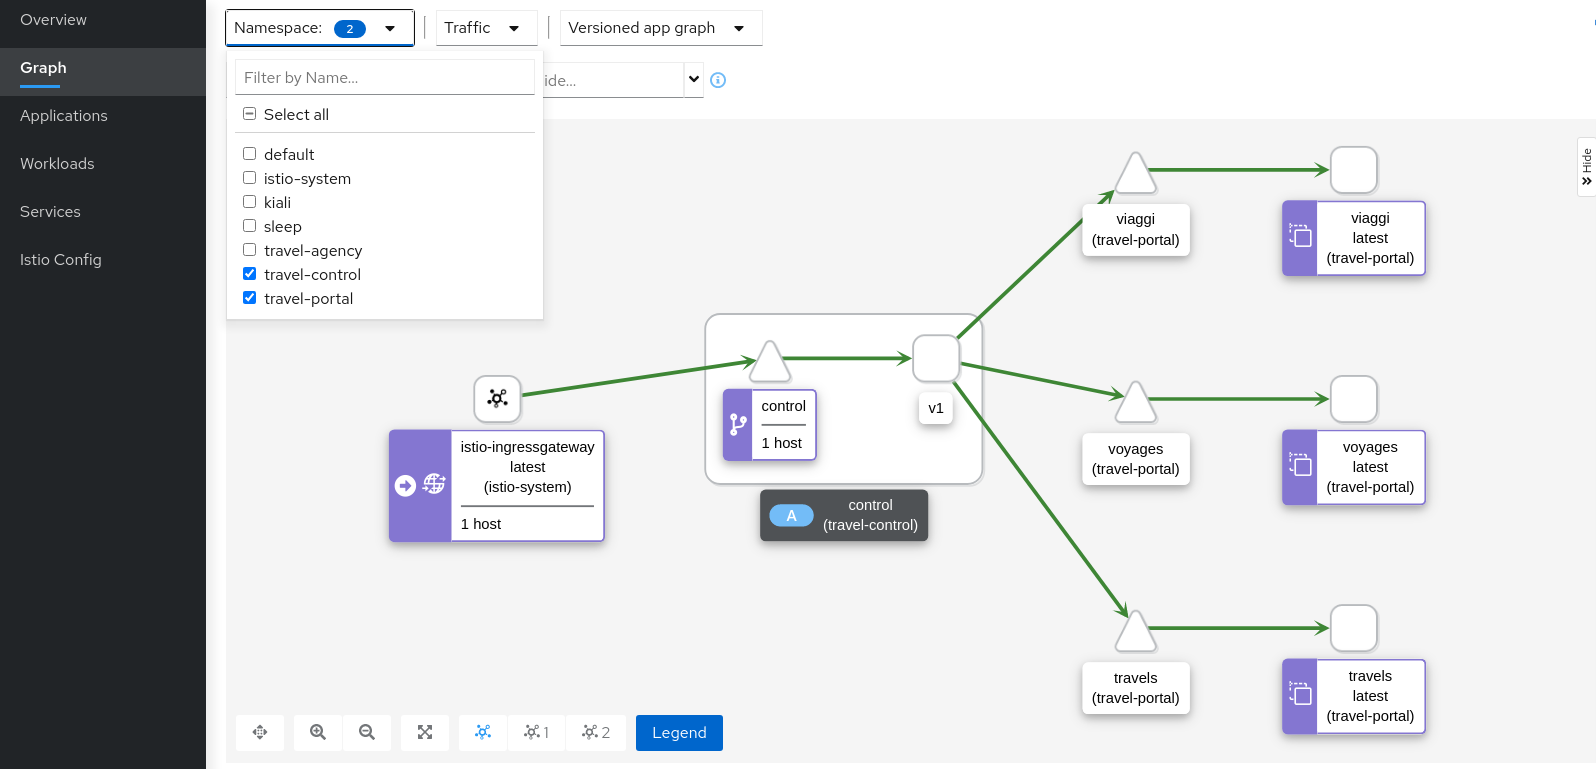Click the zoom in magnifier icon

(x=318, y=732)
